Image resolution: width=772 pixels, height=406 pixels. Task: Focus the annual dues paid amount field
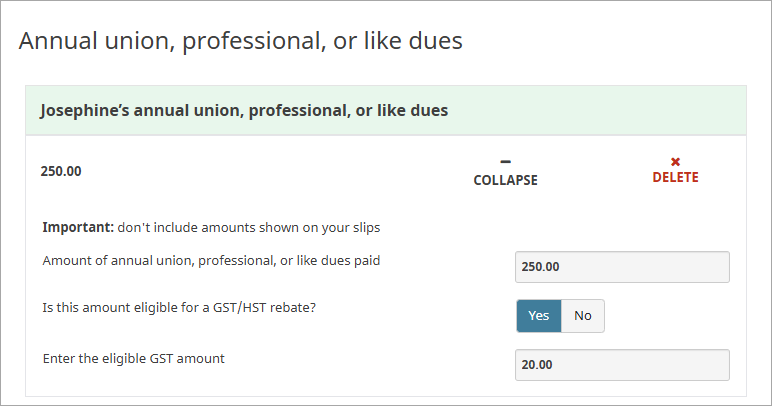click(x=621, y=267)
